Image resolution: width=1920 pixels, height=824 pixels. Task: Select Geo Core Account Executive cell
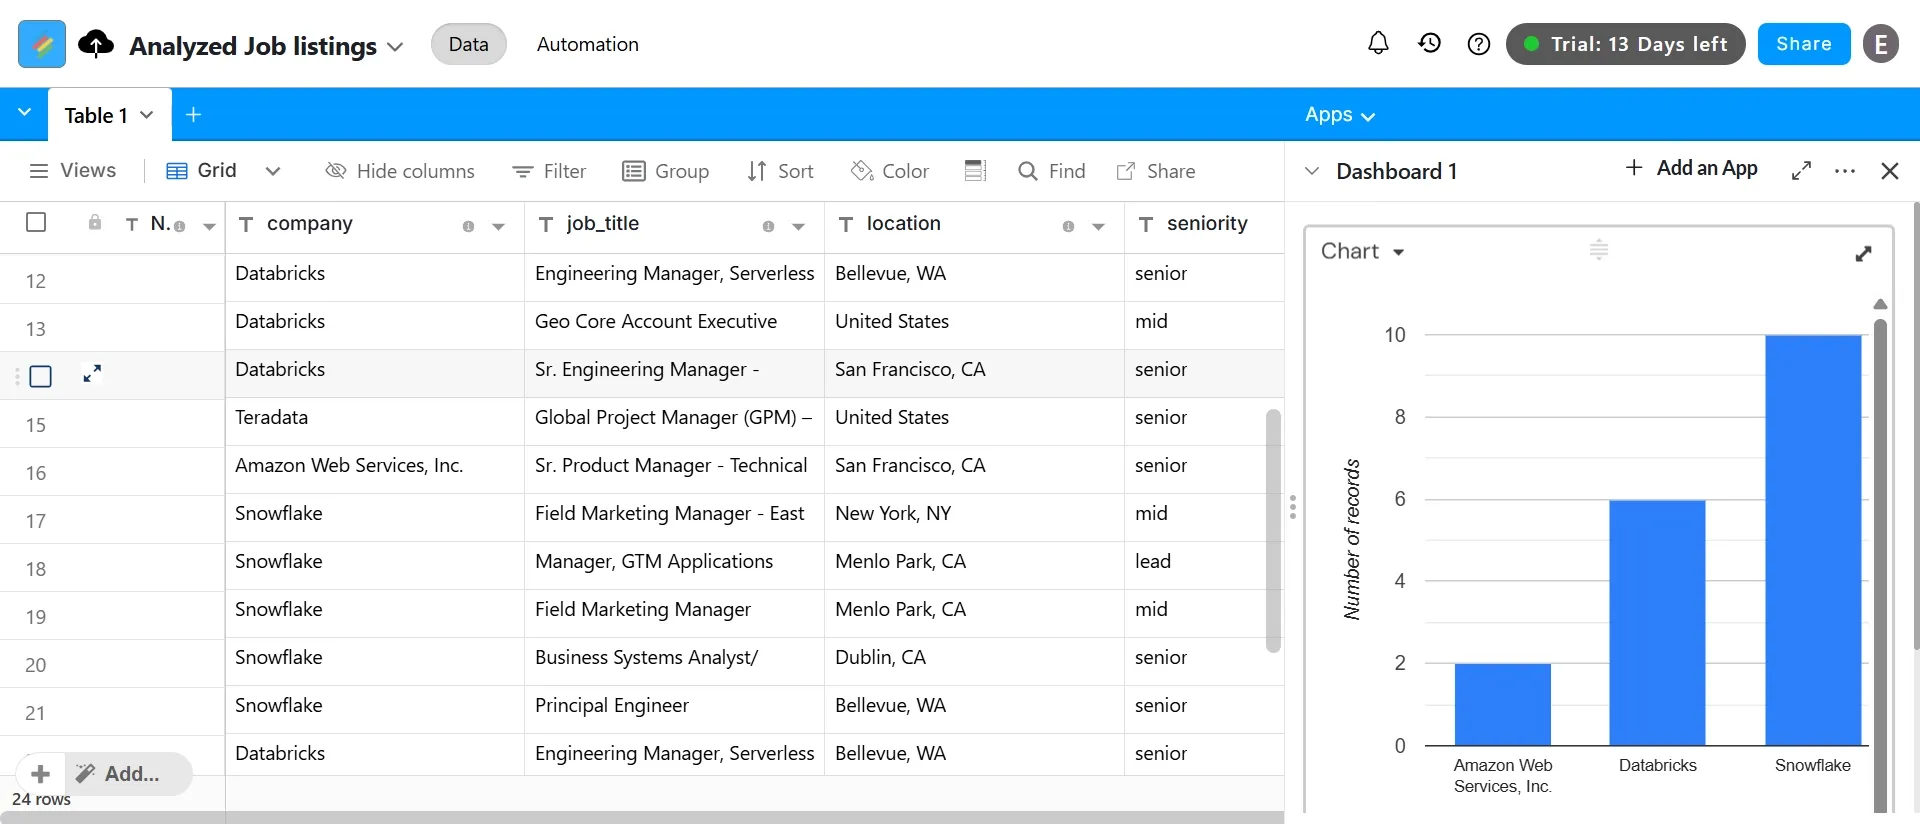point(675,325)
